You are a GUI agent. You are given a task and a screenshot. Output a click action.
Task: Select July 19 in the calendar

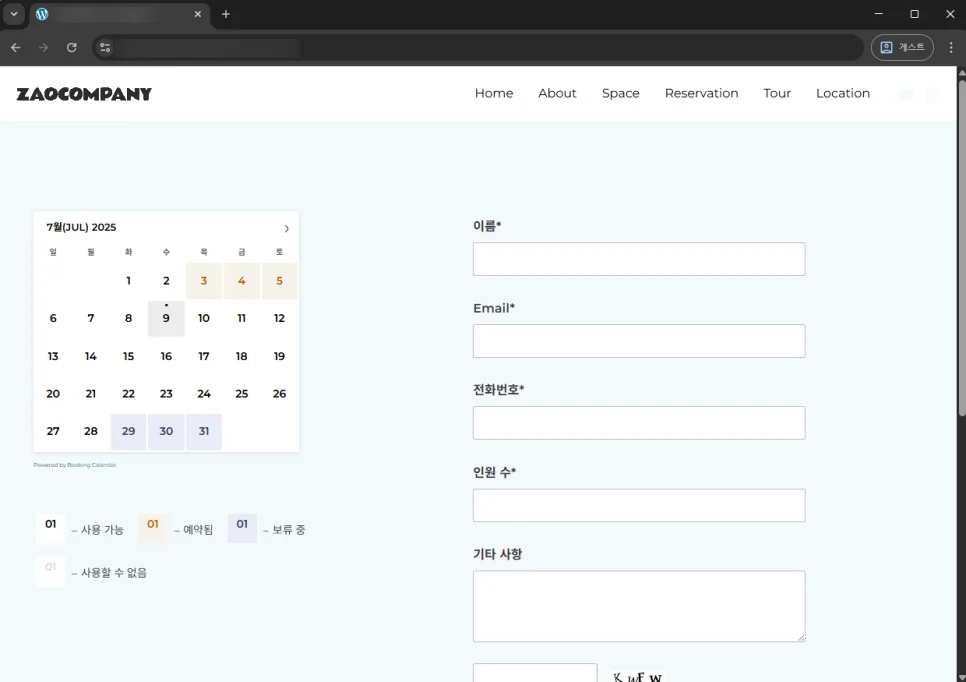tap(279, 356)
